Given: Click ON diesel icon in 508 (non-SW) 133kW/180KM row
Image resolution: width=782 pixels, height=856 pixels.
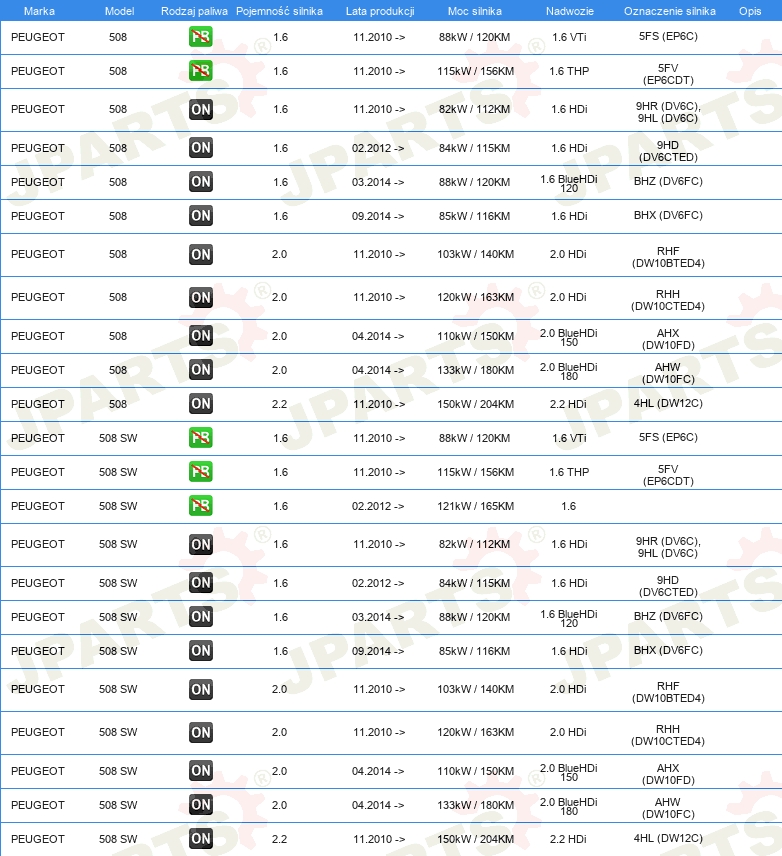Looking at the screenshot, I should pos(200,370).
